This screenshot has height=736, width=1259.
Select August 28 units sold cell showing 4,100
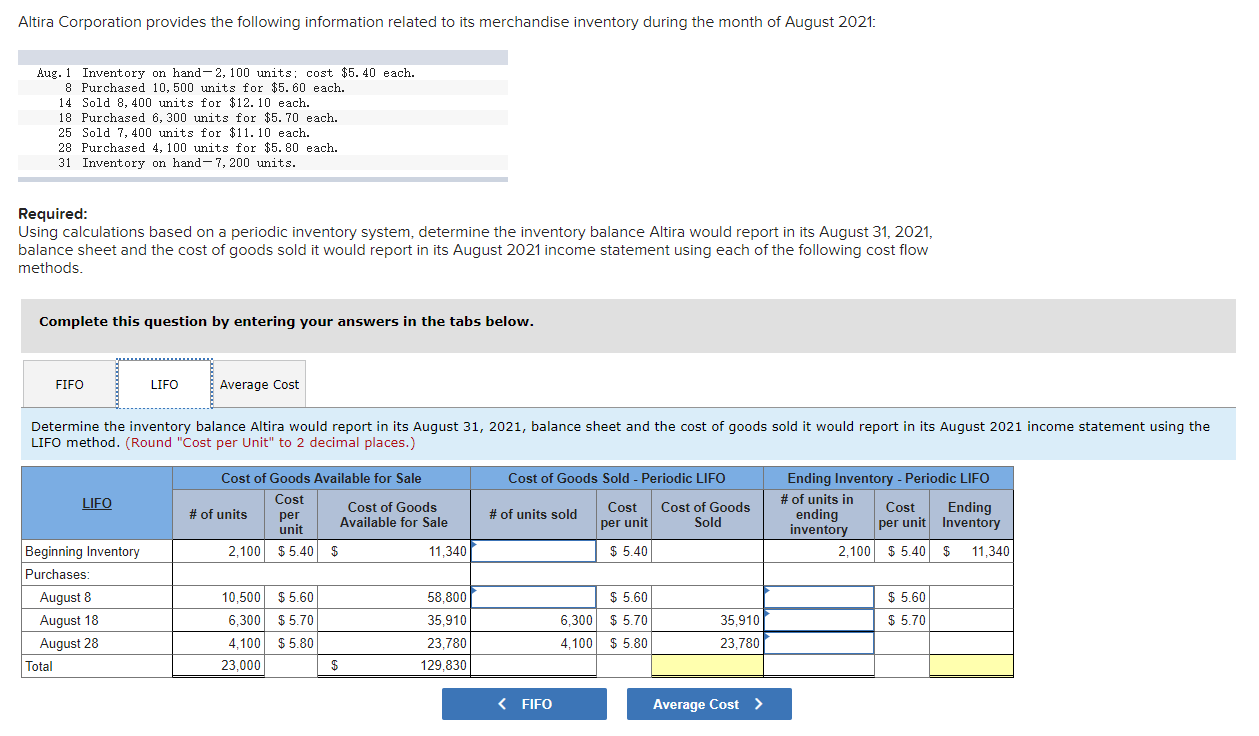(x=532, y=644)
